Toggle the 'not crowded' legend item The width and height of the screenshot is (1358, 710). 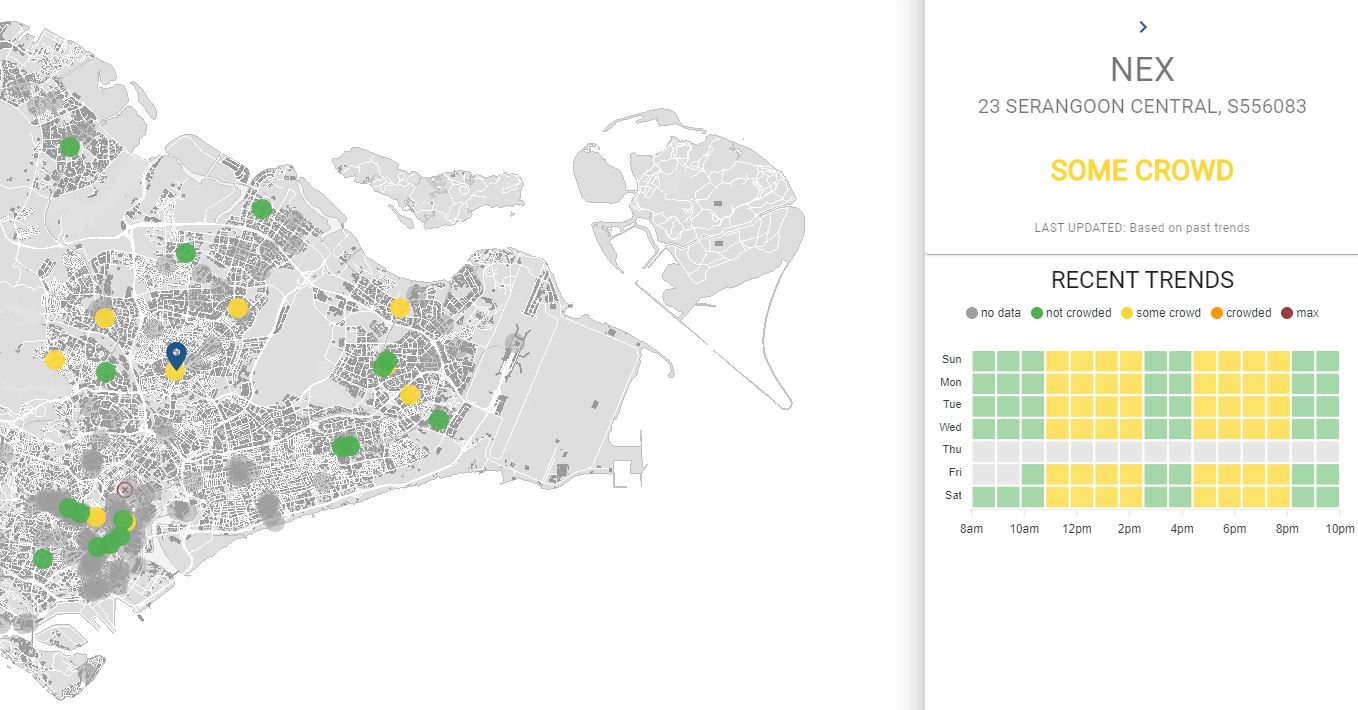pyautogui.click(x=1070, y=313)
